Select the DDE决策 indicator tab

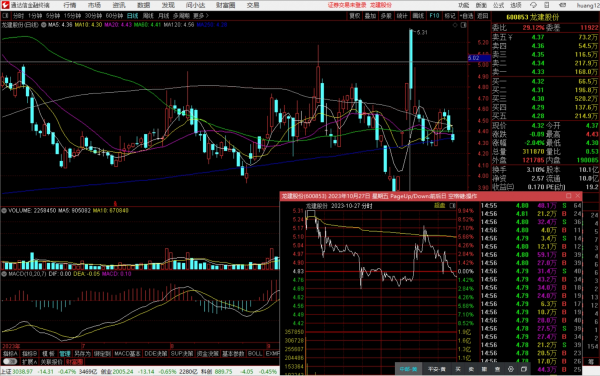[155, 354]
